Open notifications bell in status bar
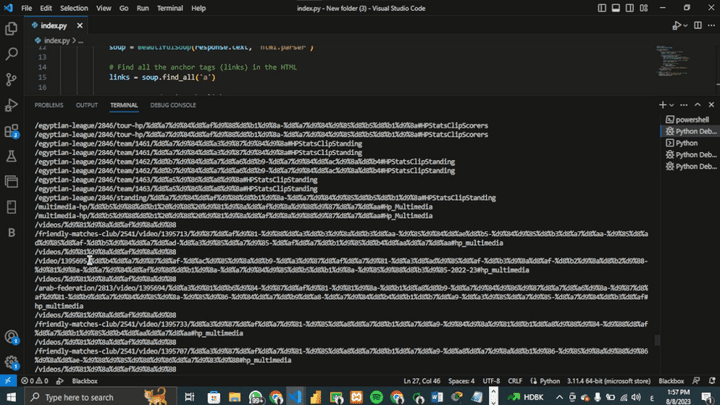 pyautogui.click(x=712, y=381)
